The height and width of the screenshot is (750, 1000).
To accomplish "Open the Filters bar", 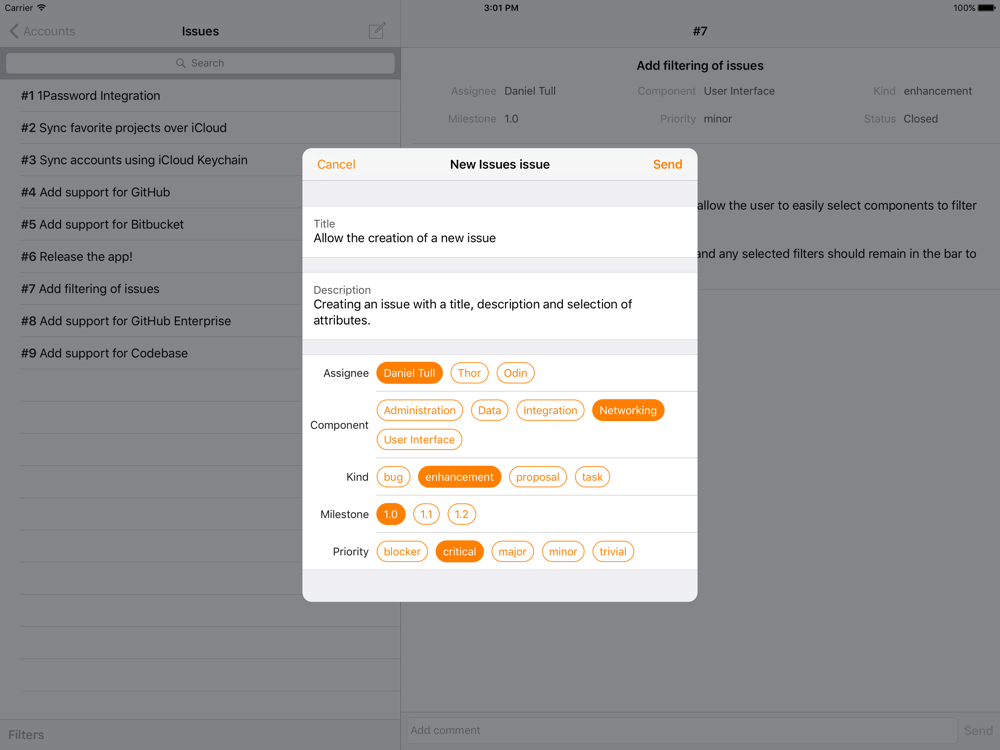I will (x=26, y=735).
